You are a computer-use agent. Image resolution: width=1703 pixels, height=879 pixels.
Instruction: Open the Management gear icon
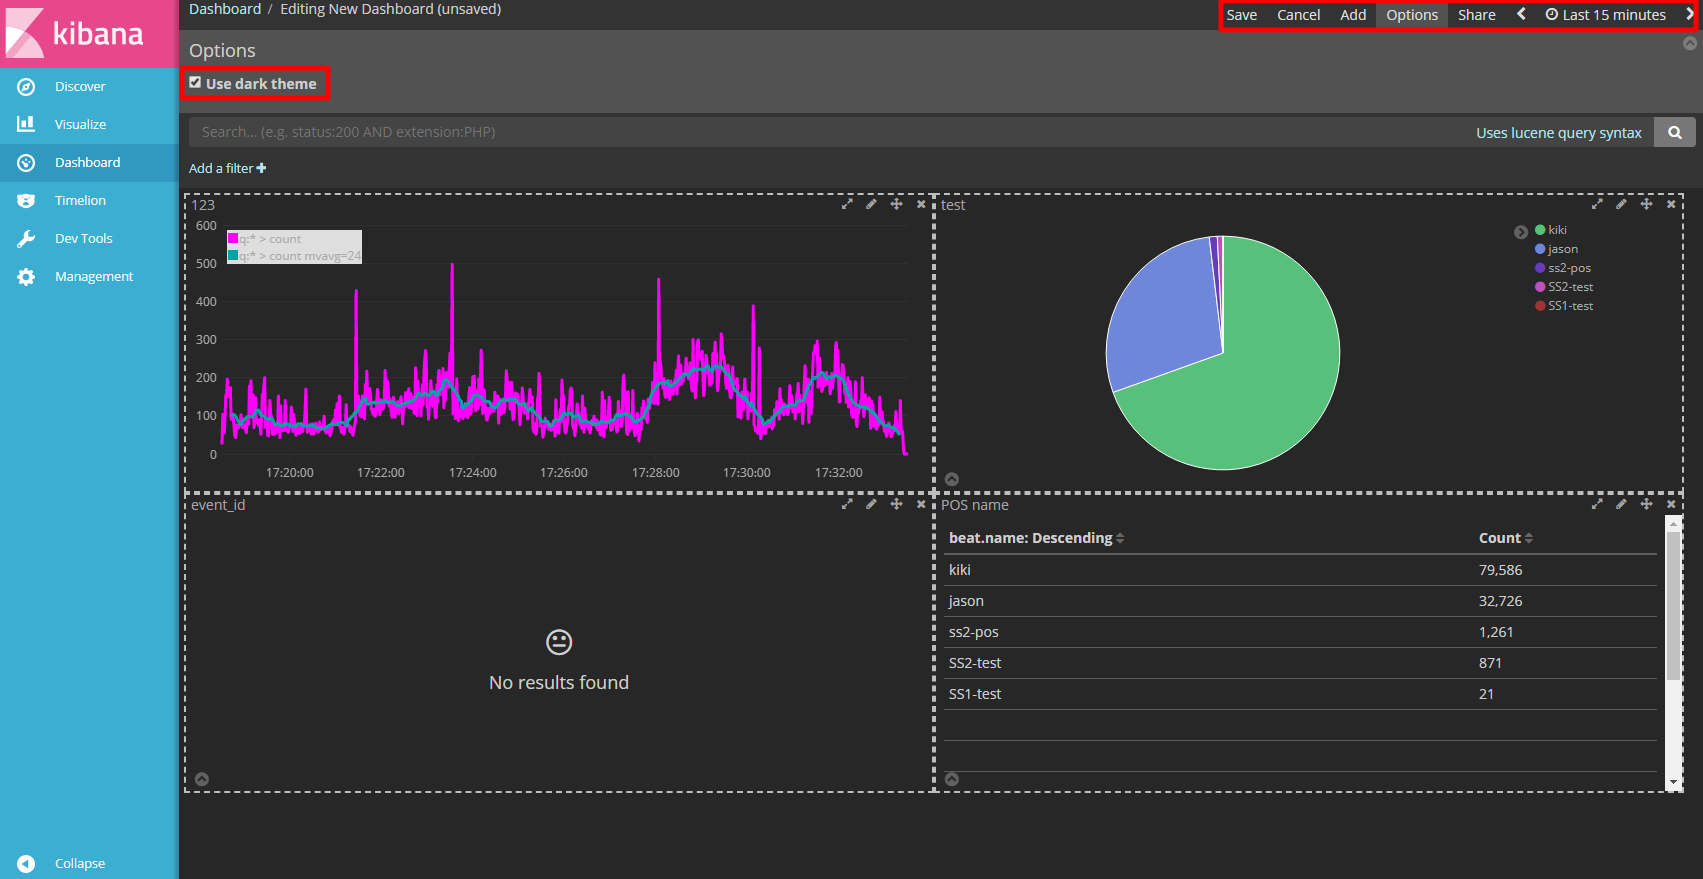(26, 277)
